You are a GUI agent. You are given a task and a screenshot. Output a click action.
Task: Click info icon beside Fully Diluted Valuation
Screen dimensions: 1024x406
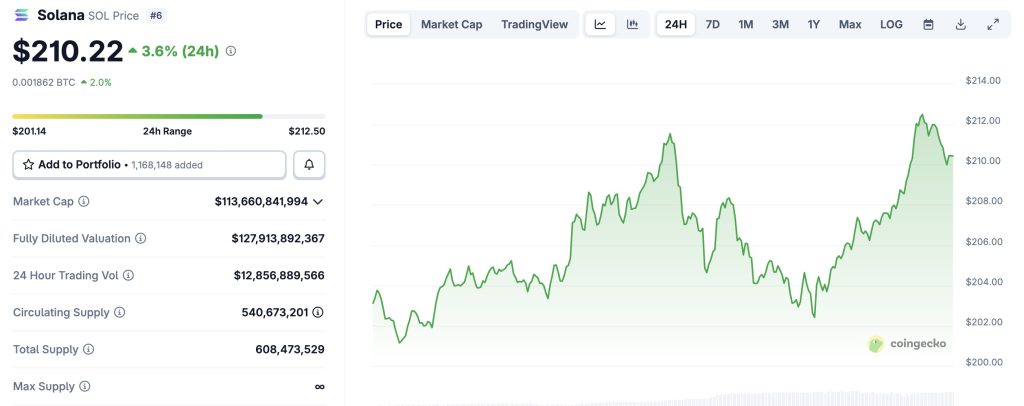(141, 239)
